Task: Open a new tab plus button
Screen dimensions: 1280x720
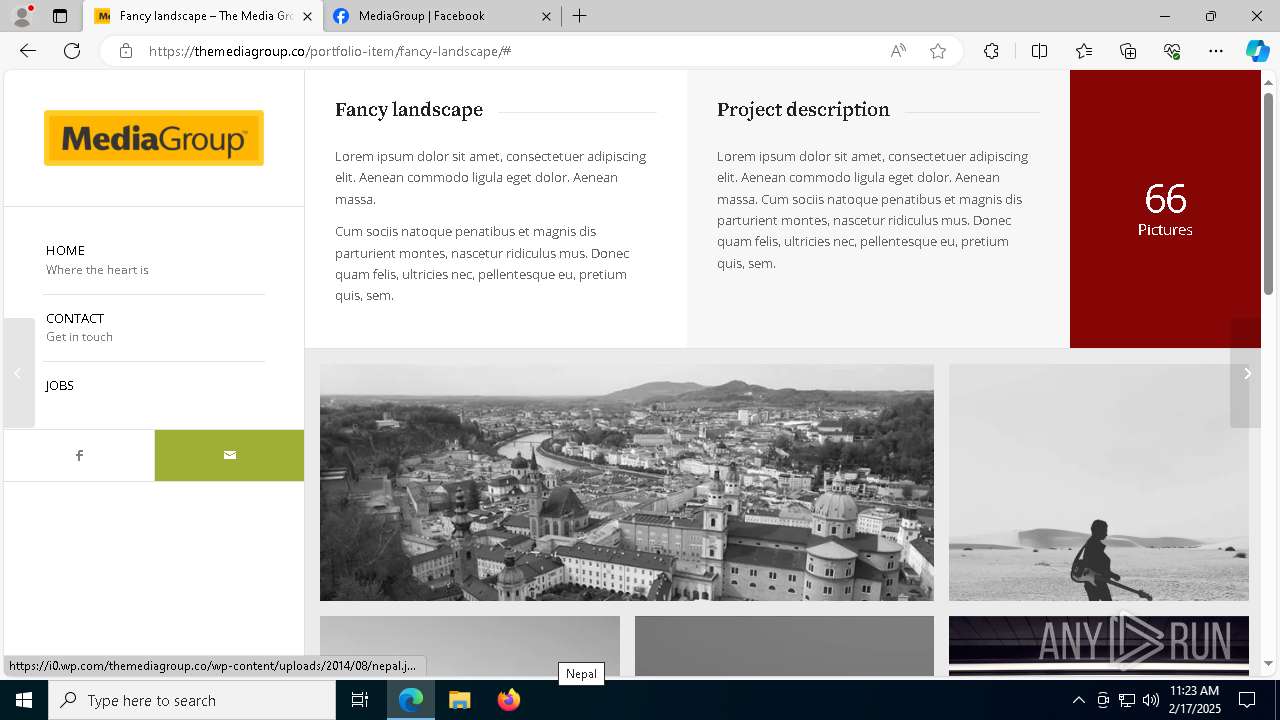Action: [x=580, y=16]
